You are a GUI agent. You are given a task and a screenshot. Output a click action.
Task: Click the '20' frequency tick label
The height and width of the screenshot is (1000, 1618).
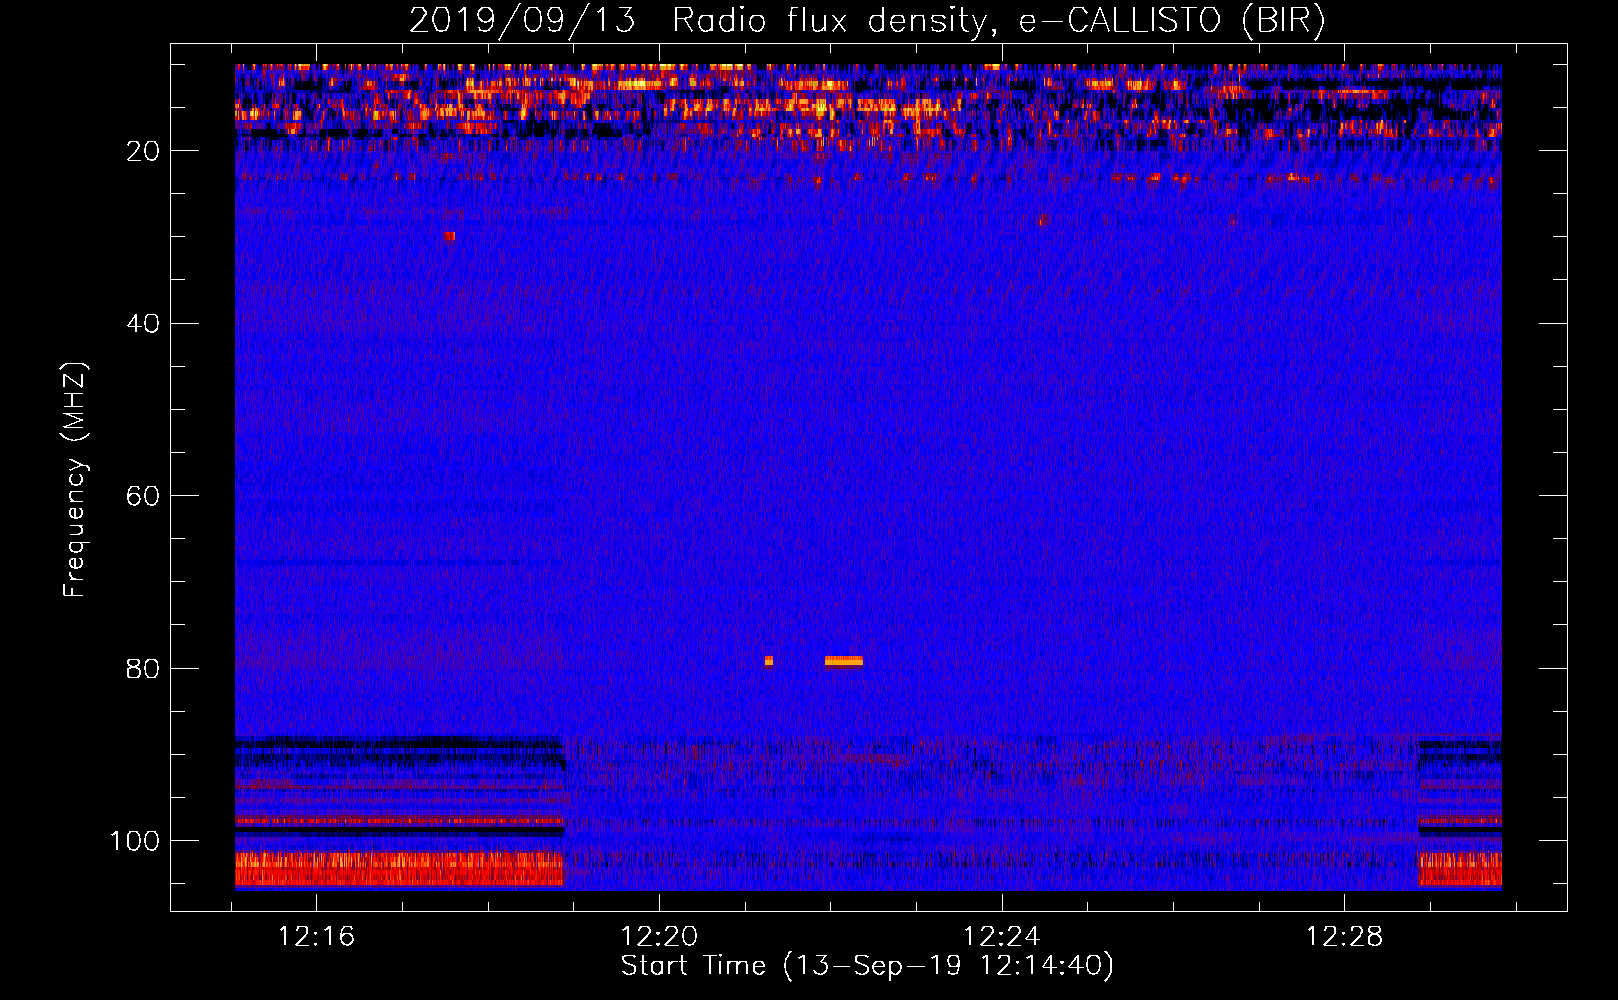pos(144,151)
